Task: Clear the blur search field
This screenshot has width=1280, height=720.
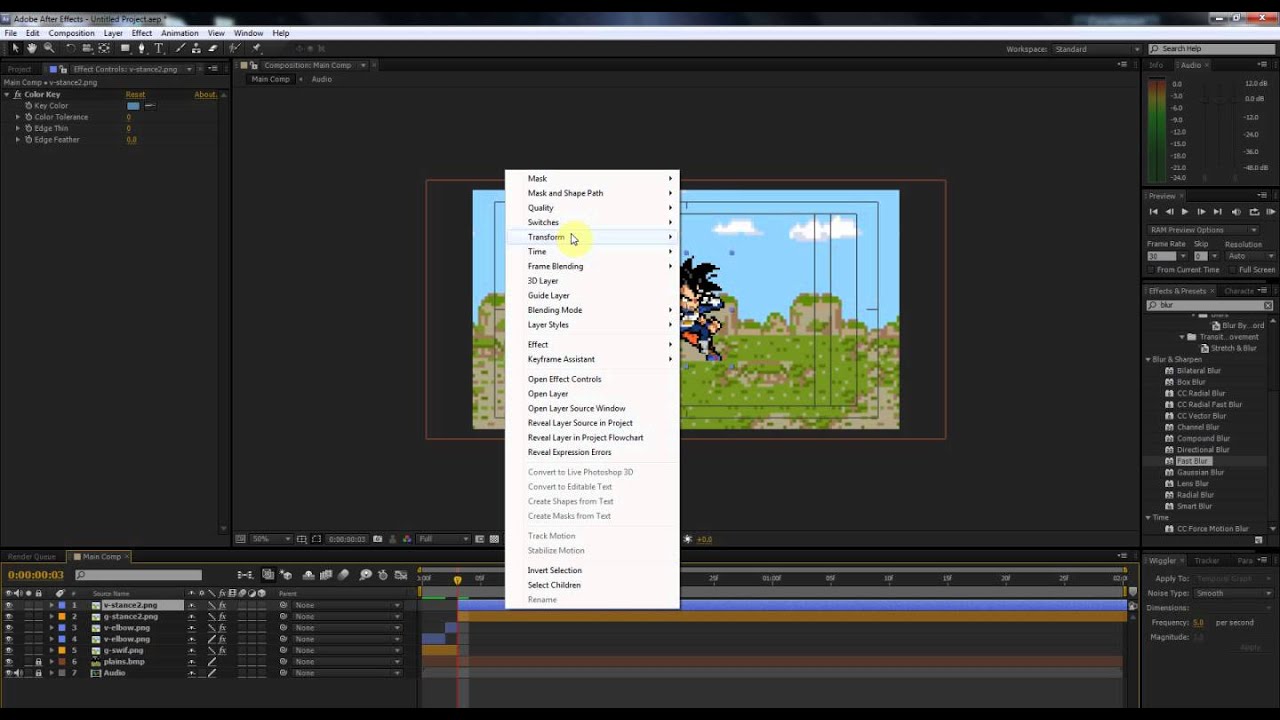Action: click(1268, 305)
